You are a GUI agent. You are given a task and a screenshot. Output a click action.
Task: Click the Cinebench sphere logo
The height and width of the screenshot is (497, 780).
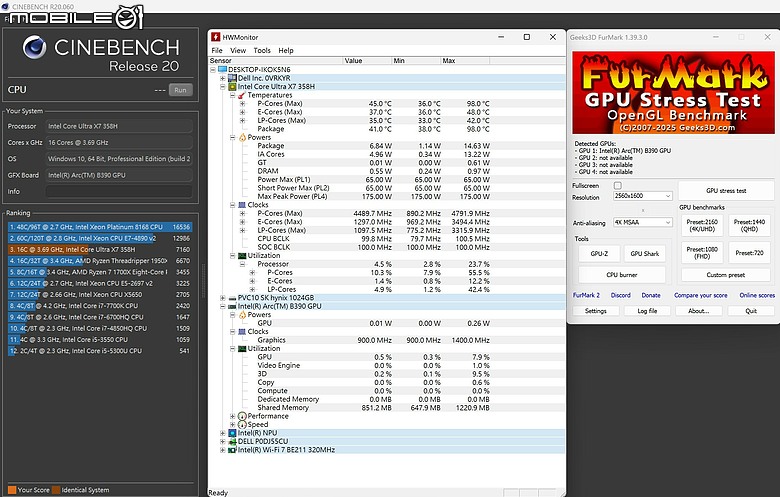34,47
